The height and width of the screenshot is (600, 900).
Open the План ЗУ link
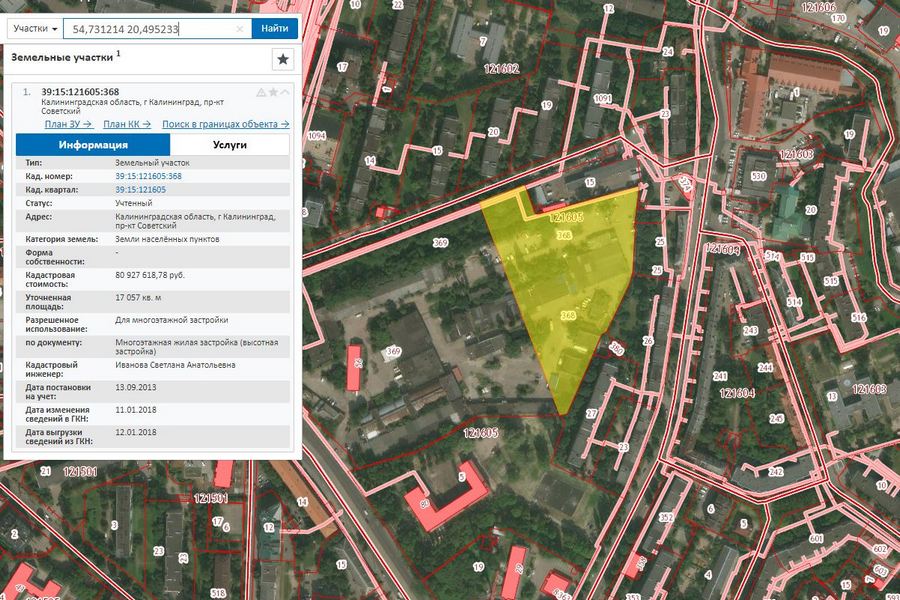click(x=68, y=124)
